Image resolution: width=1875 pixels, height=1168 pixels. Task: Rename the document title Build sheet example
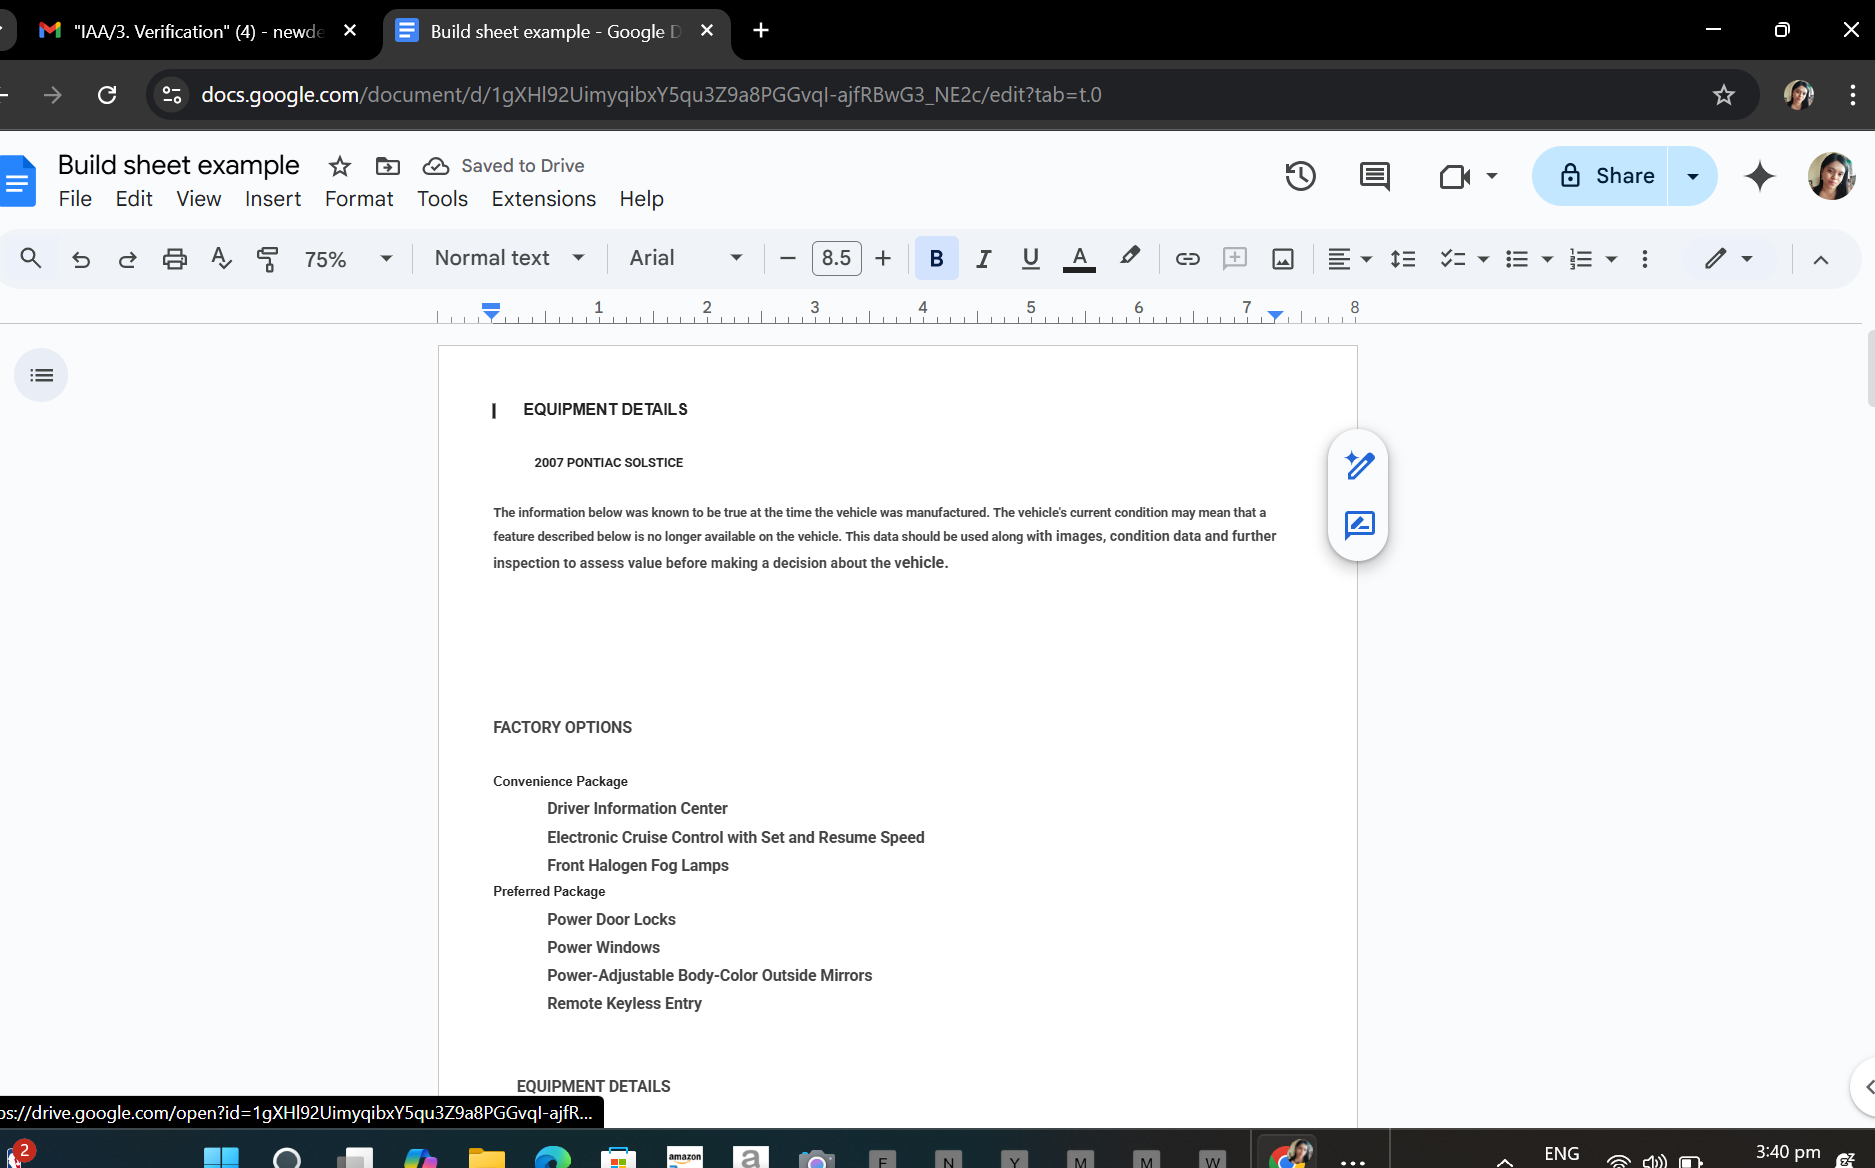tap(178, 165)
